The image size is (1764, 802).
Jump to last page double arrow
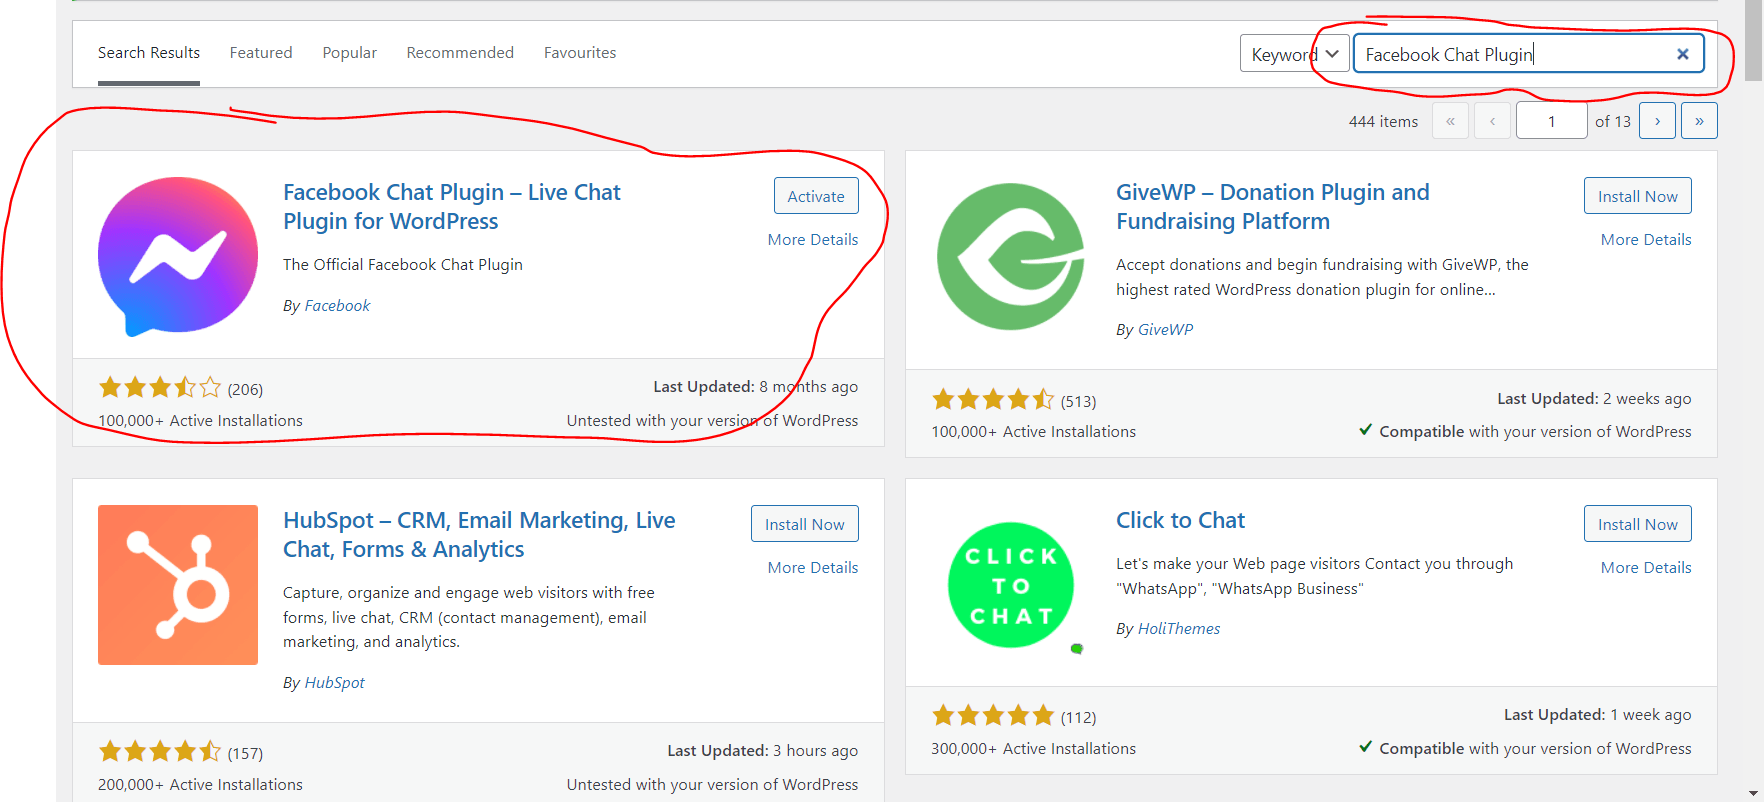pyautogui.click(x=1699, y=121)
